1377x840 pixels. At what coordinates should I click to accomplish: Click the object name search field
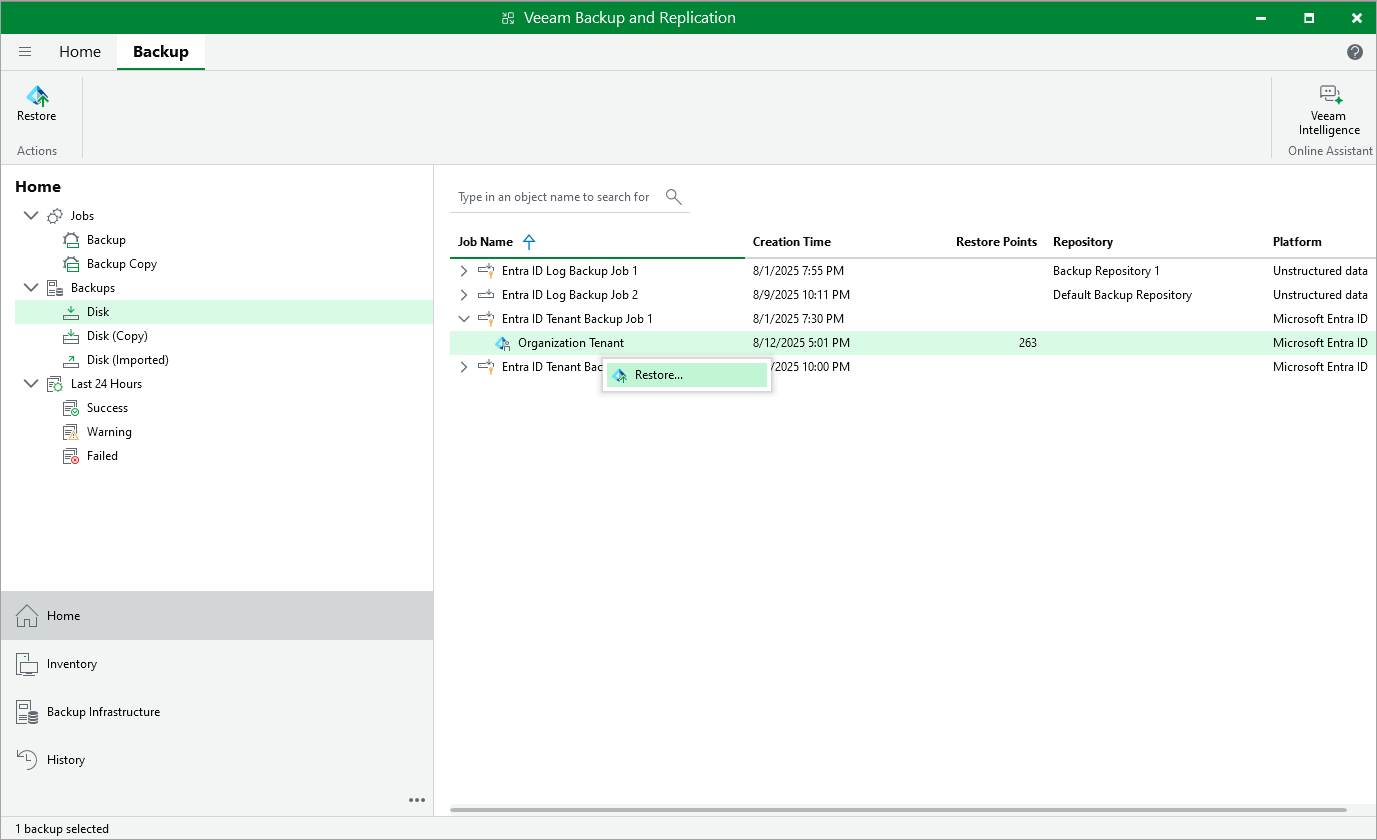(x=556, y=197)
